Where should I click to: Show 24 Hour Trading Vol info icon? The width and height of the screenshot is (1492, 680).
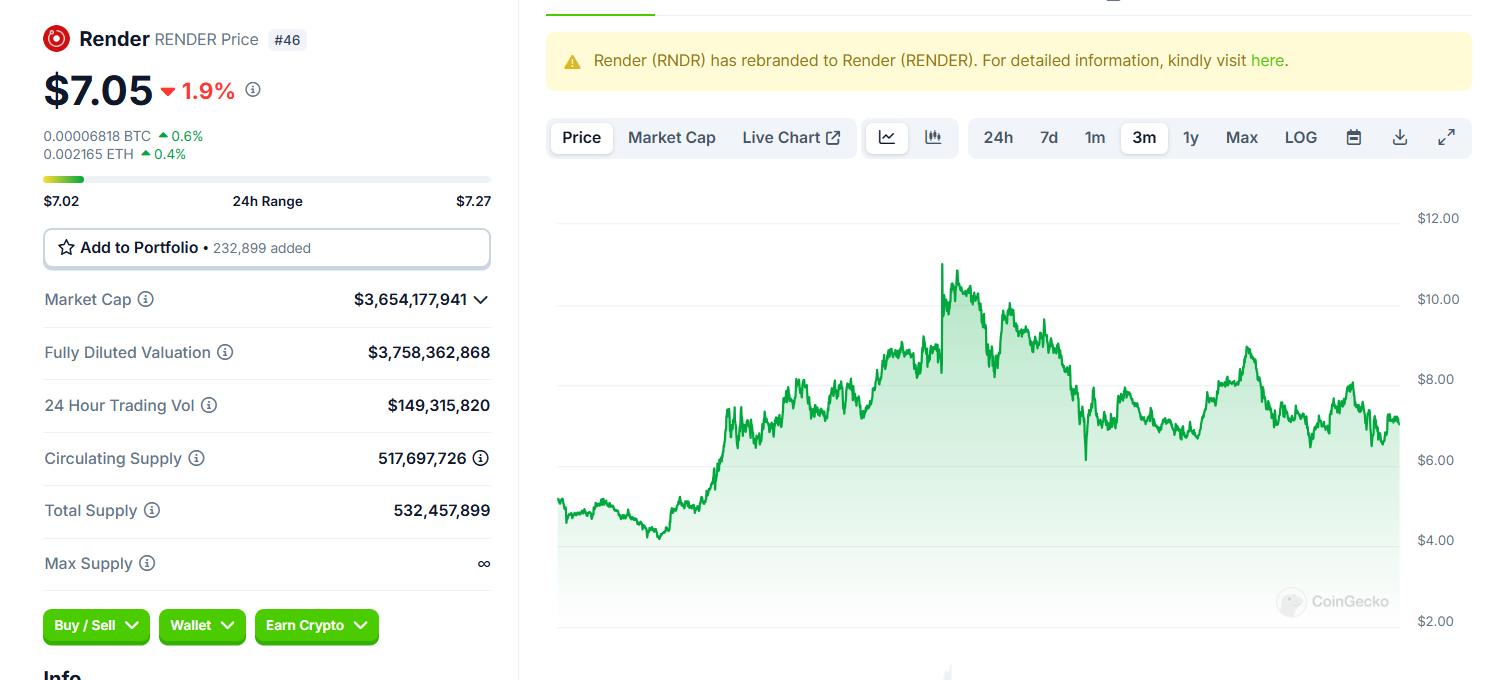pos(209,405)
